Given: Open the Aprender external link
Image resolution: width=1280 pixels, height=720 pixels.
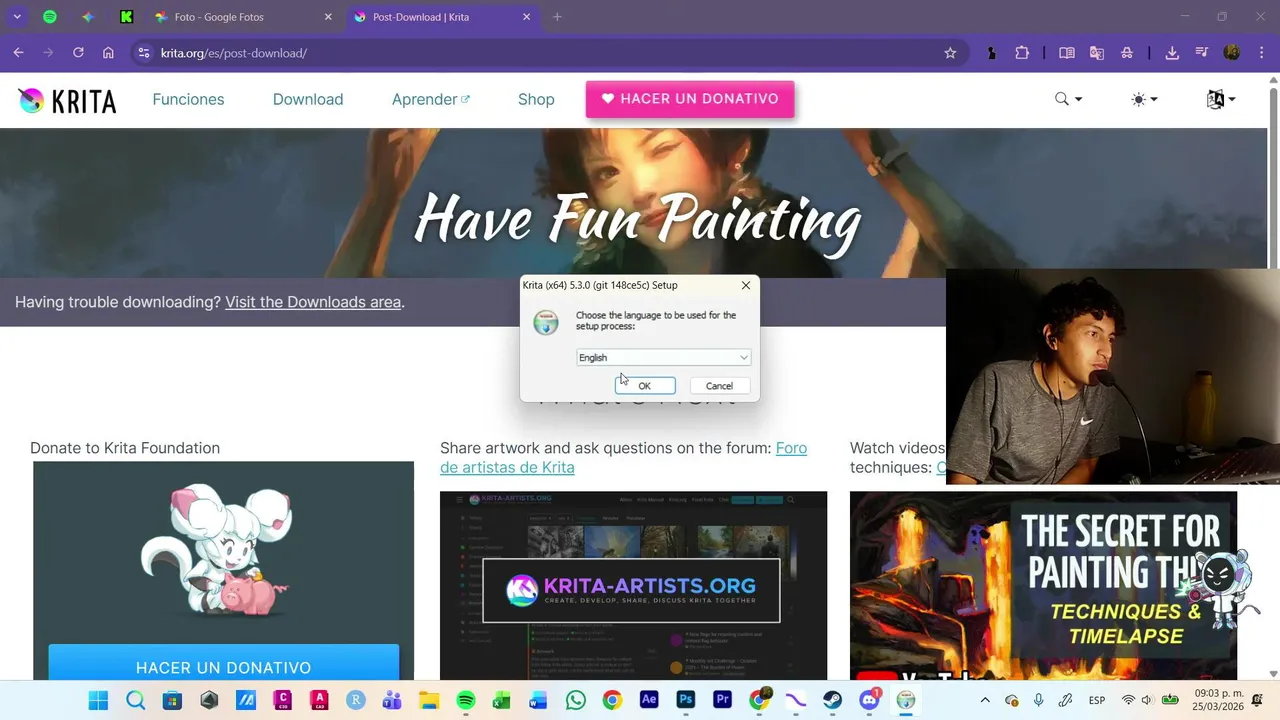Looking at the screenshot, I should (x=431, y=99).
